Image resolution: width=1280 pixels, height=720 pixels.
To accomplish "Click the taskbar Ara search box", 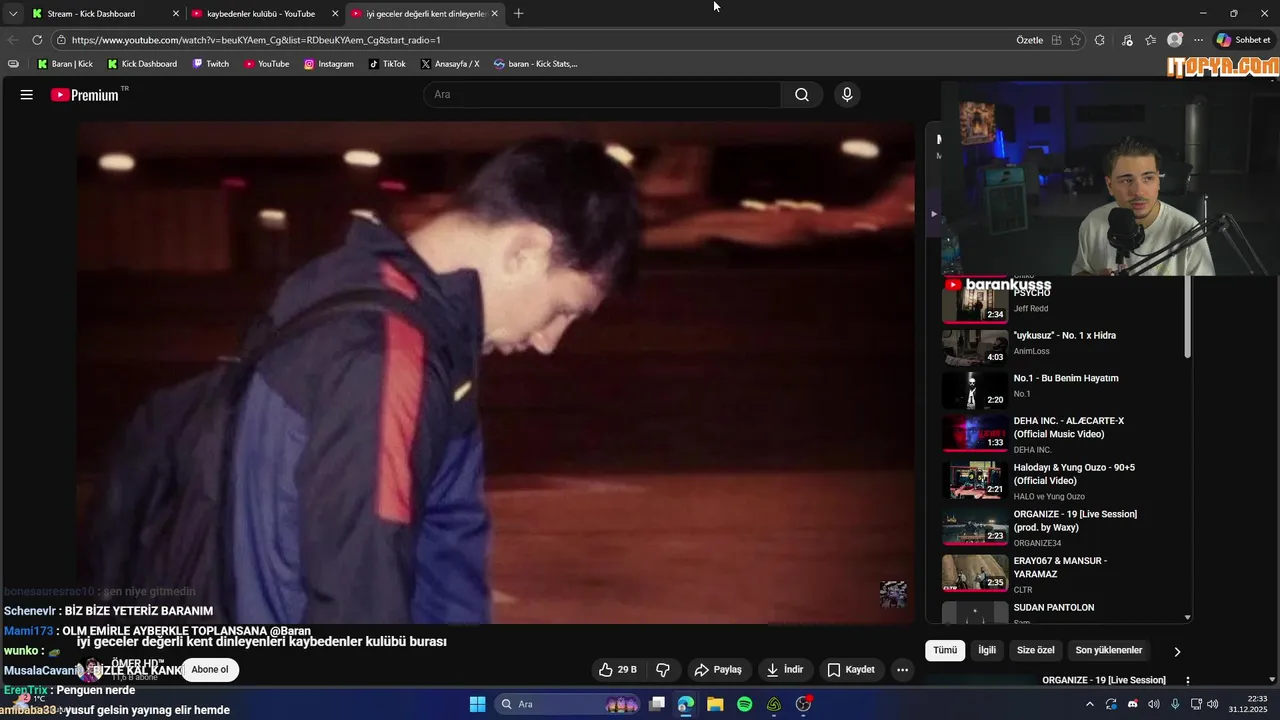I will click(568, 704).
